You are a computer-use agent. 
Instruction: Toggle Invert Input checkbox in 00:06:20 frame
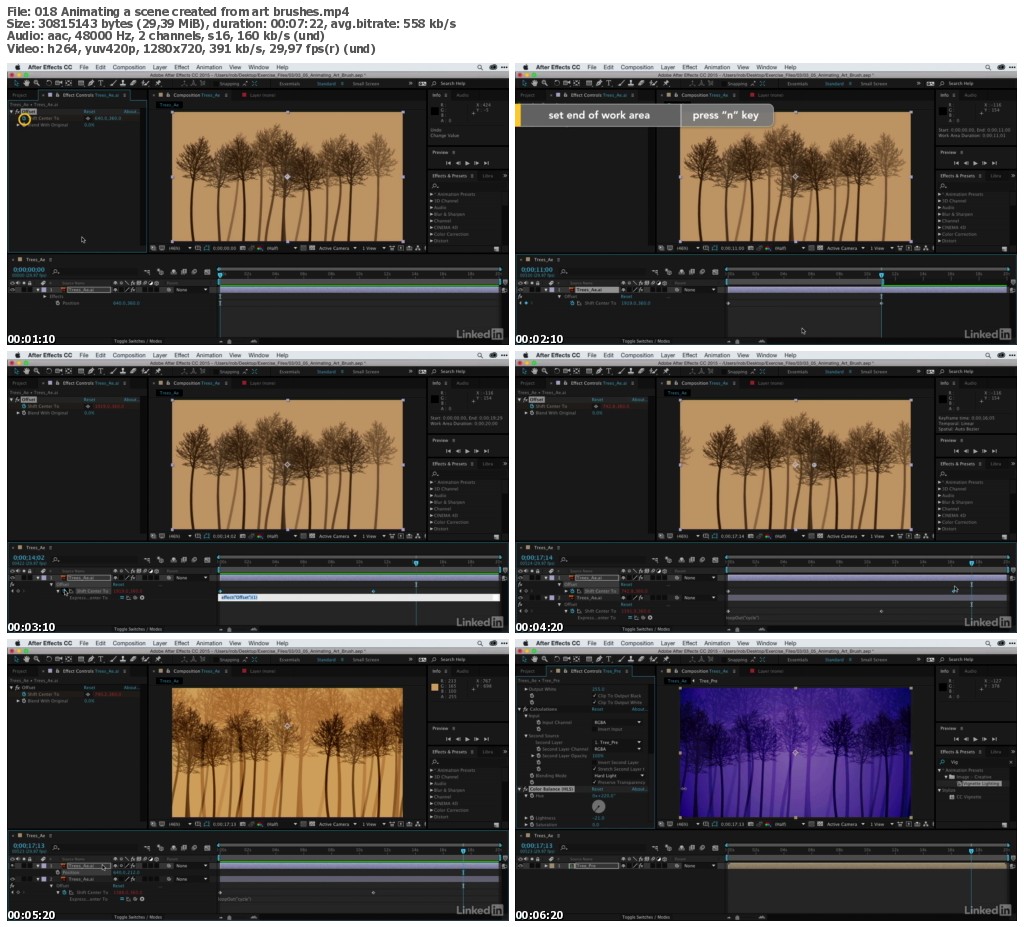[x=594, y=729]
